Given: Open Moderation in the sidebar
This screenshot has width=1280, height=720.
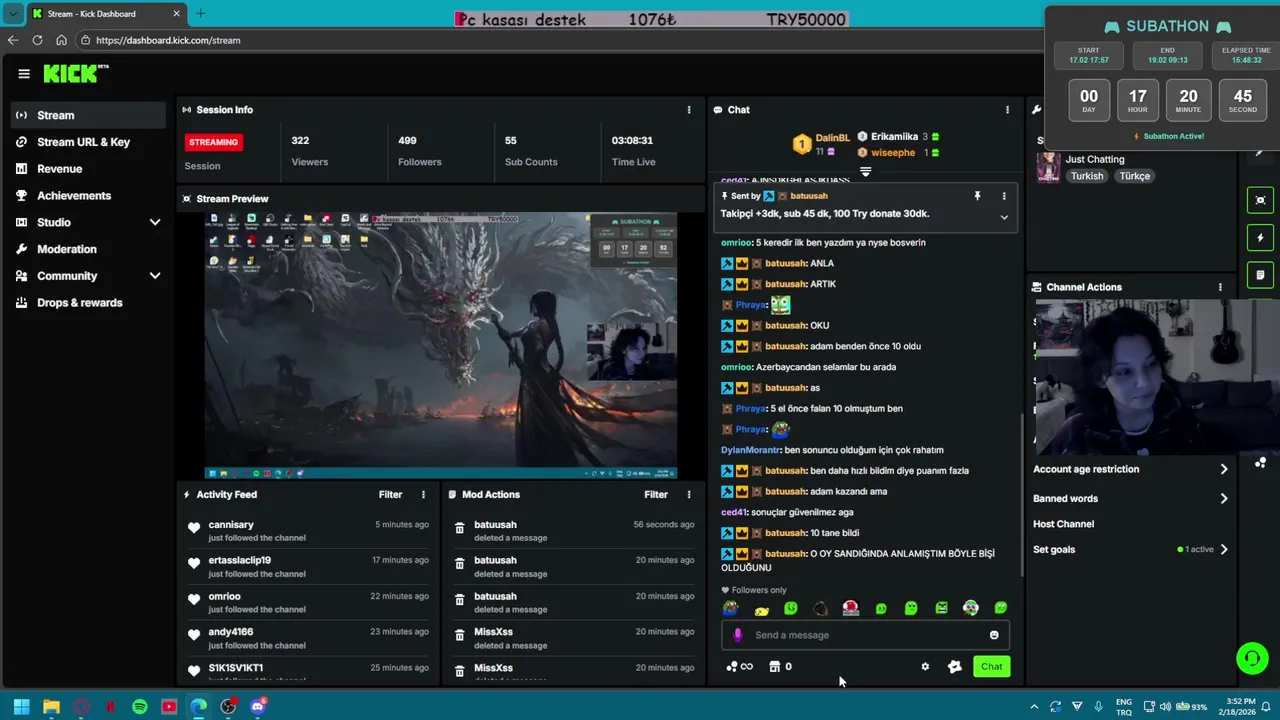Looking at the screenshot, I should pos(88,249).
